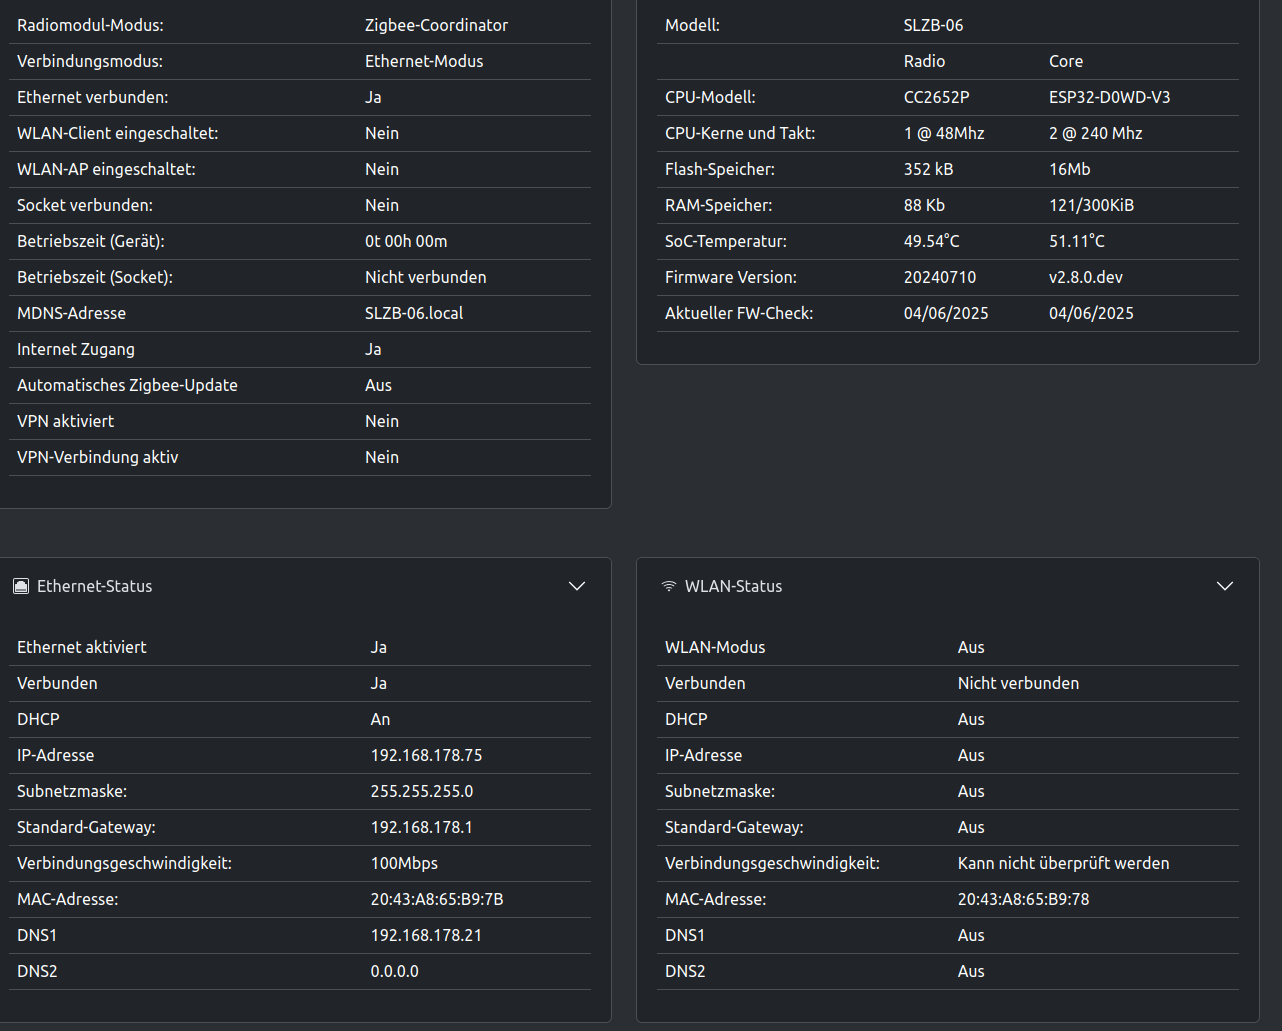Click the Core CPU model ESP32-D0WD-V3
The width and height of the screenshot is (1282, 1031).
click(x=1109, y=97)
